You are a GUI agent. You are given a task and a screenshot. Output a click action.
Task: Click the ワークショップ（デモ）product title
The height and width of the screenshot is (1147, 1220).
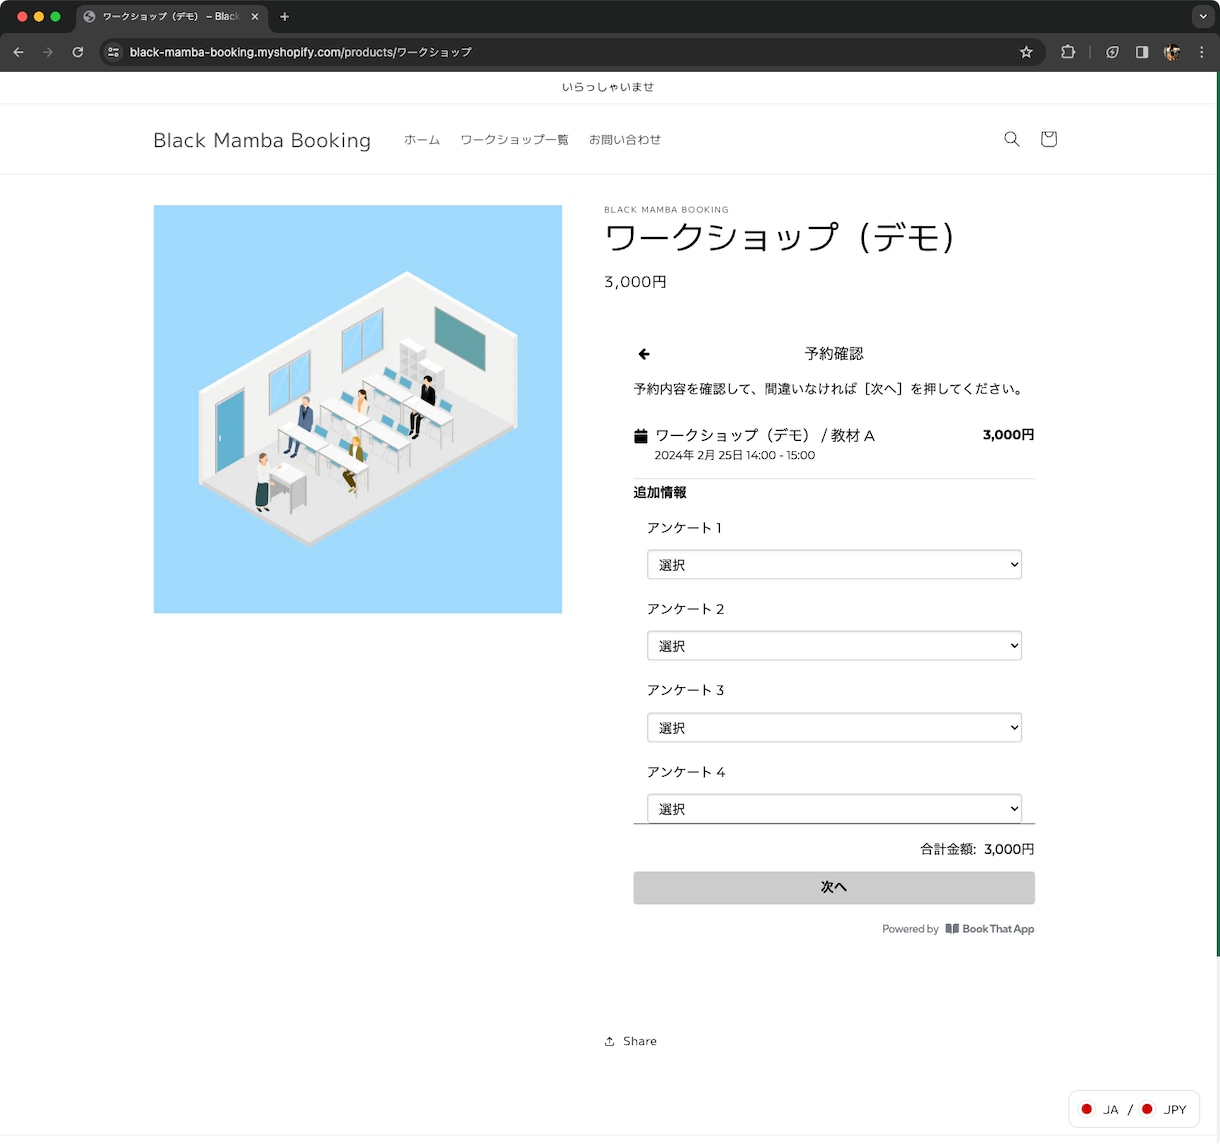(x=781, y=238)
